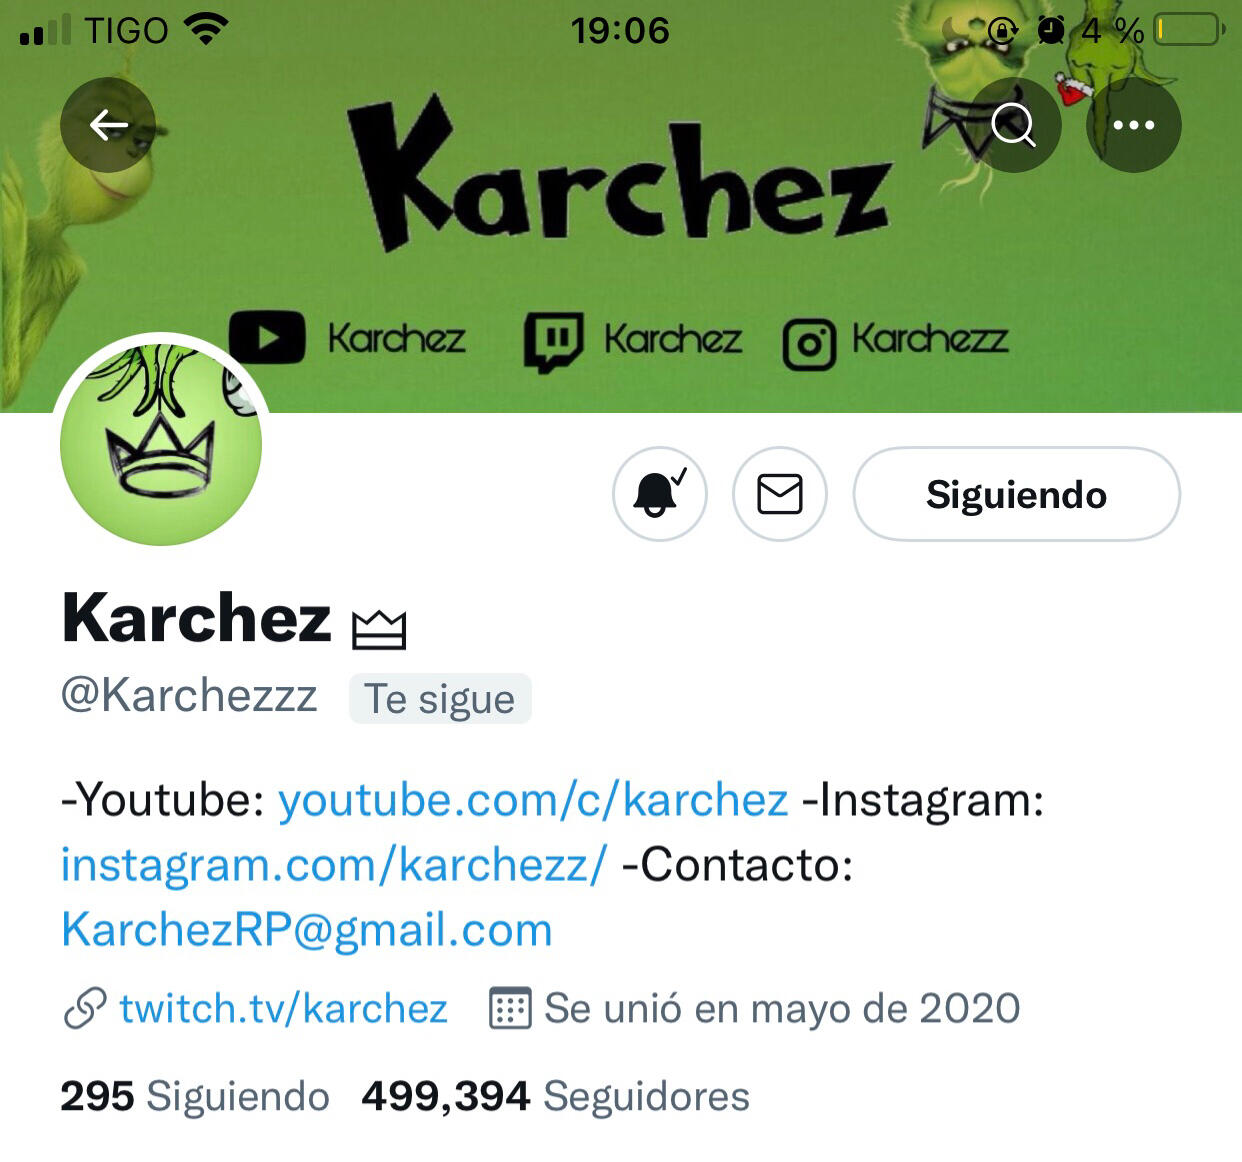Open the instagram.com/karchezz/ link

point(333,865)
